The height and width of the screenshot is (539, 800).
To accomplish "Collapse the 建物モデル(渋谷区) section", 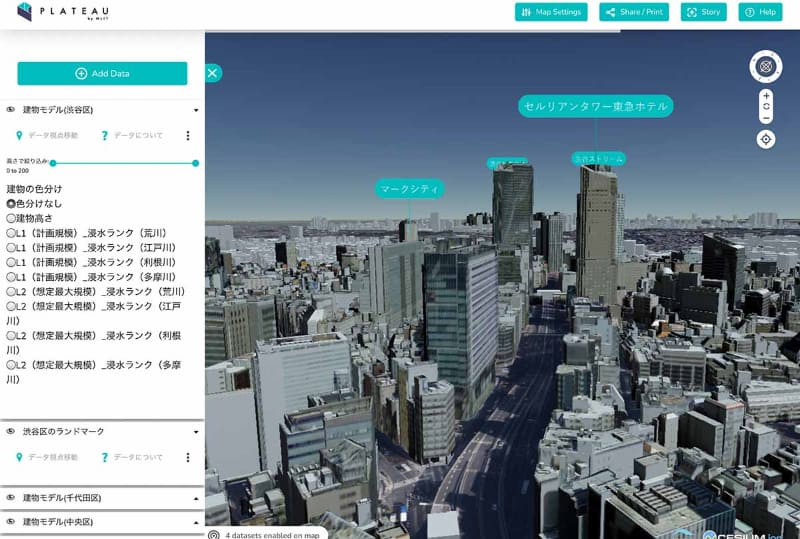I will tap(196, 110).
